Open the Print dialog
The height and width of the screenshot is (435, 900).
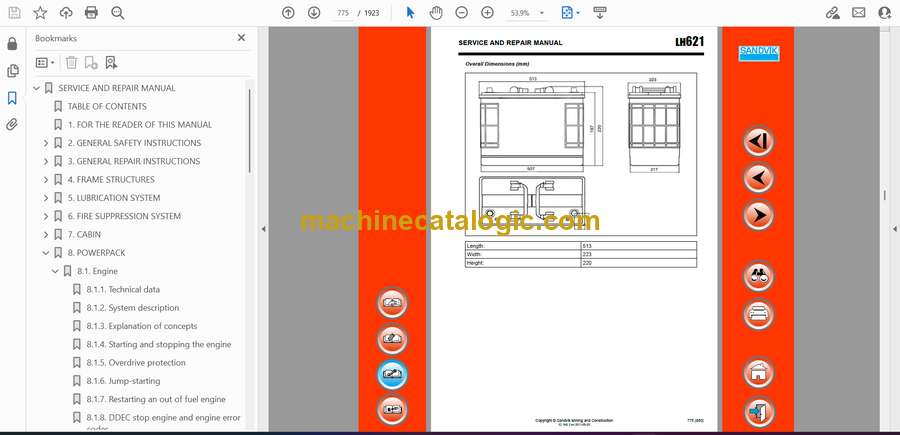click(91, 13)
